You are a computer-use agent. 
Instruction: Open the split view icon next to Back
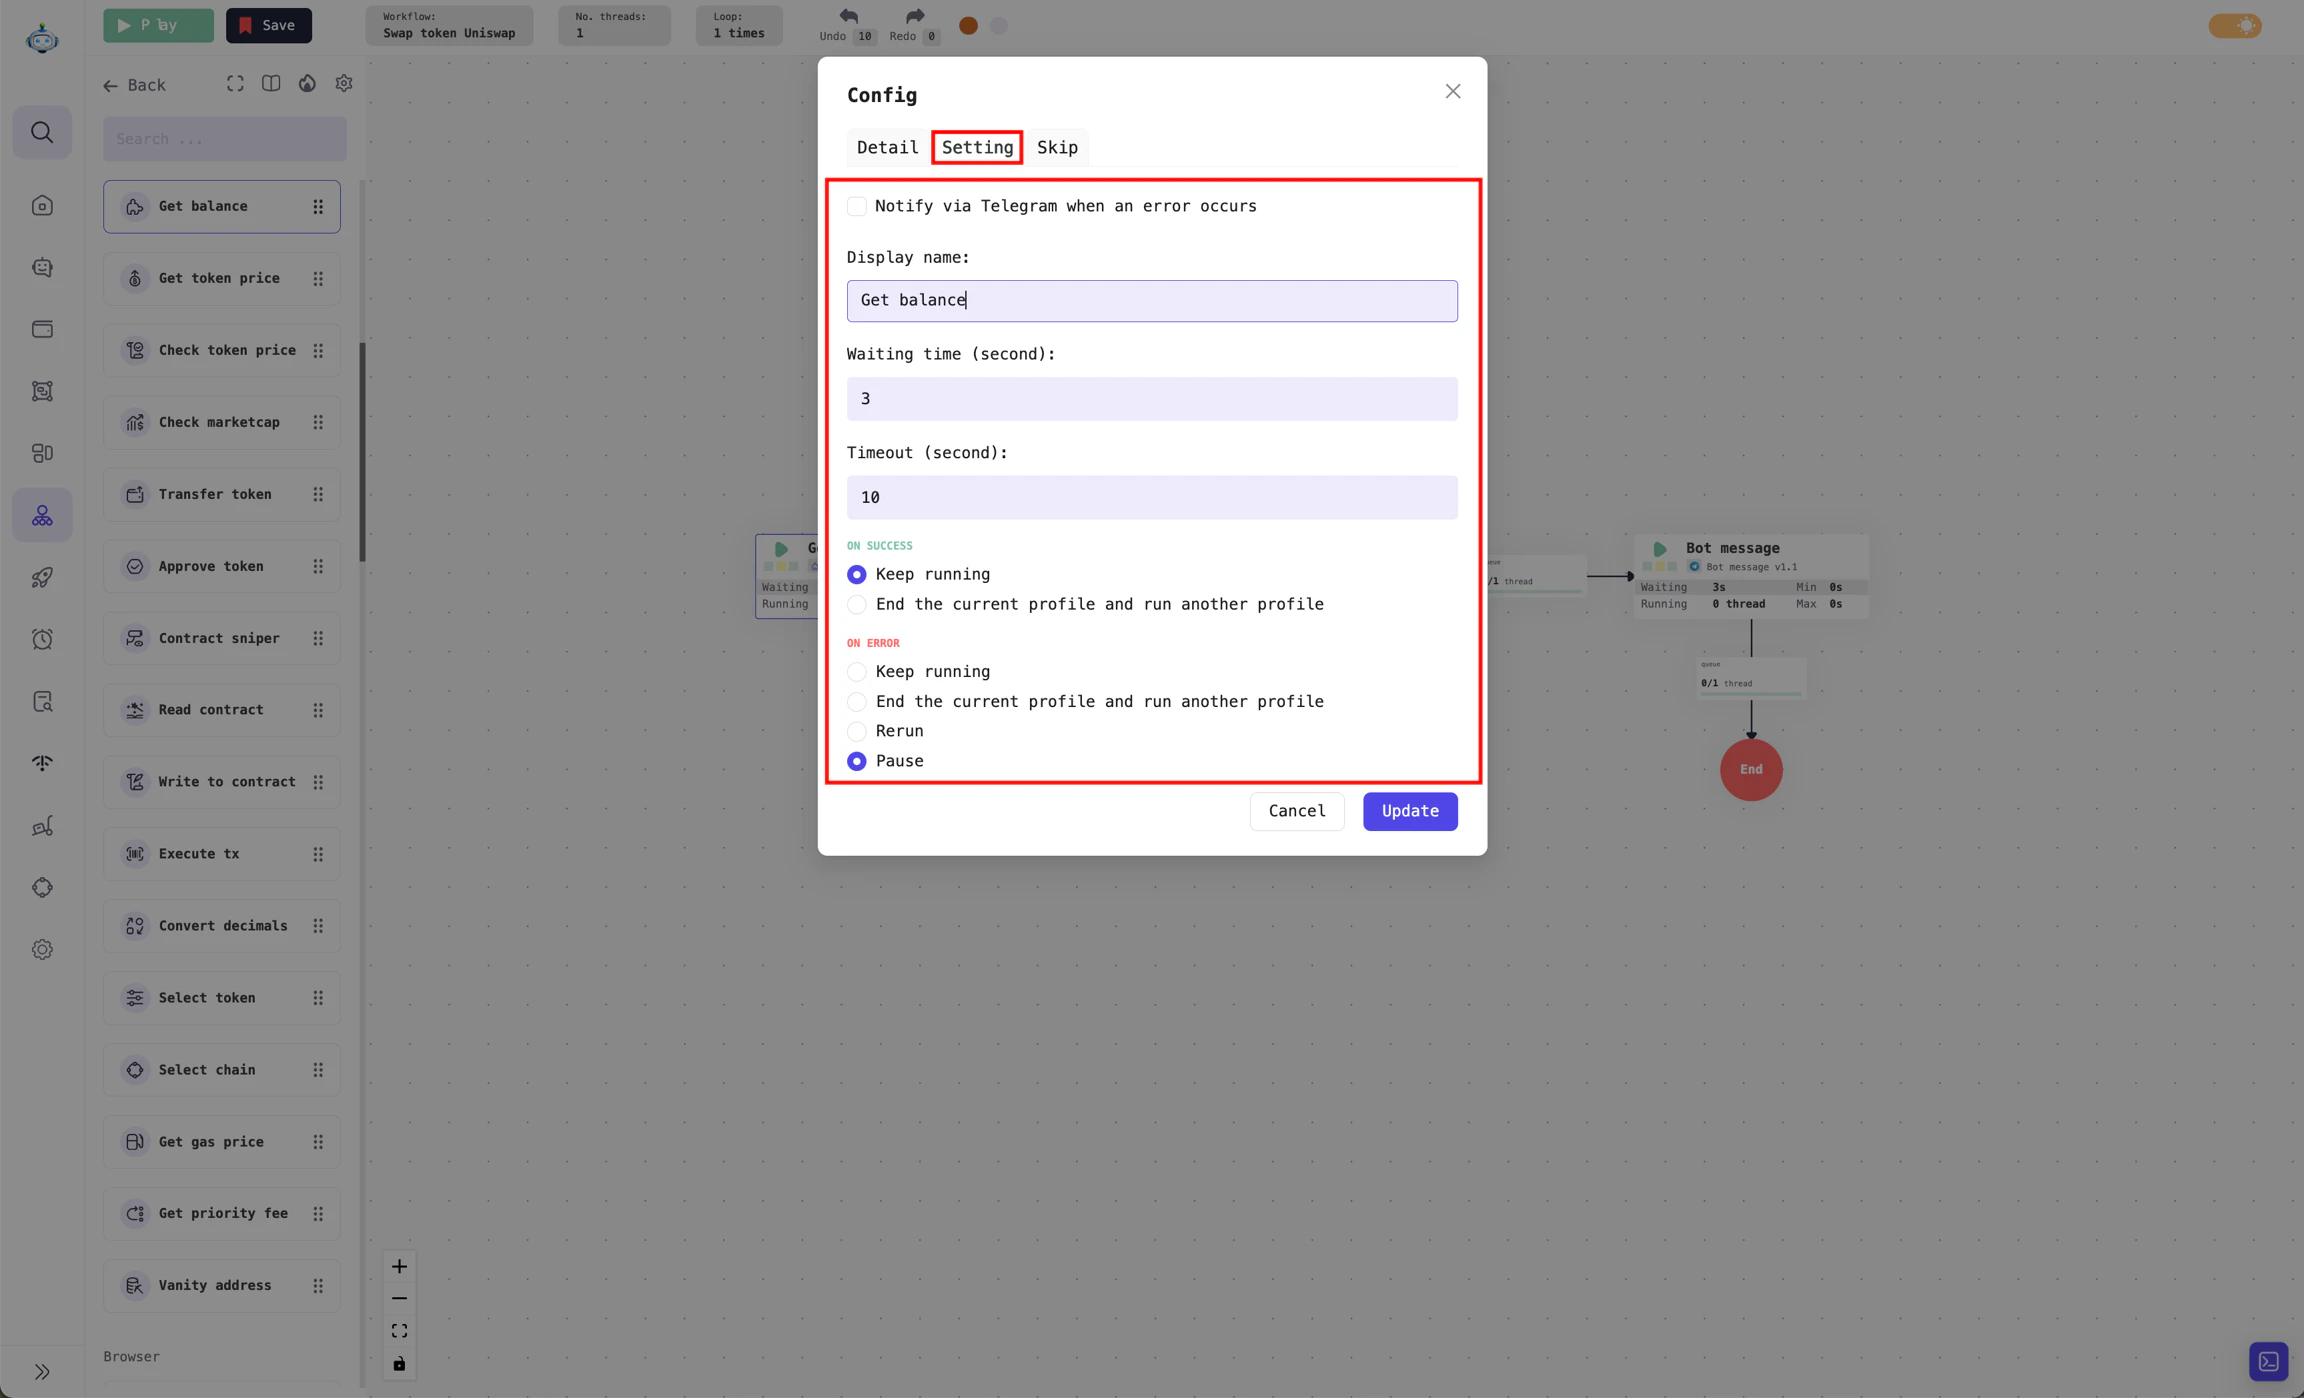(270, 84)
